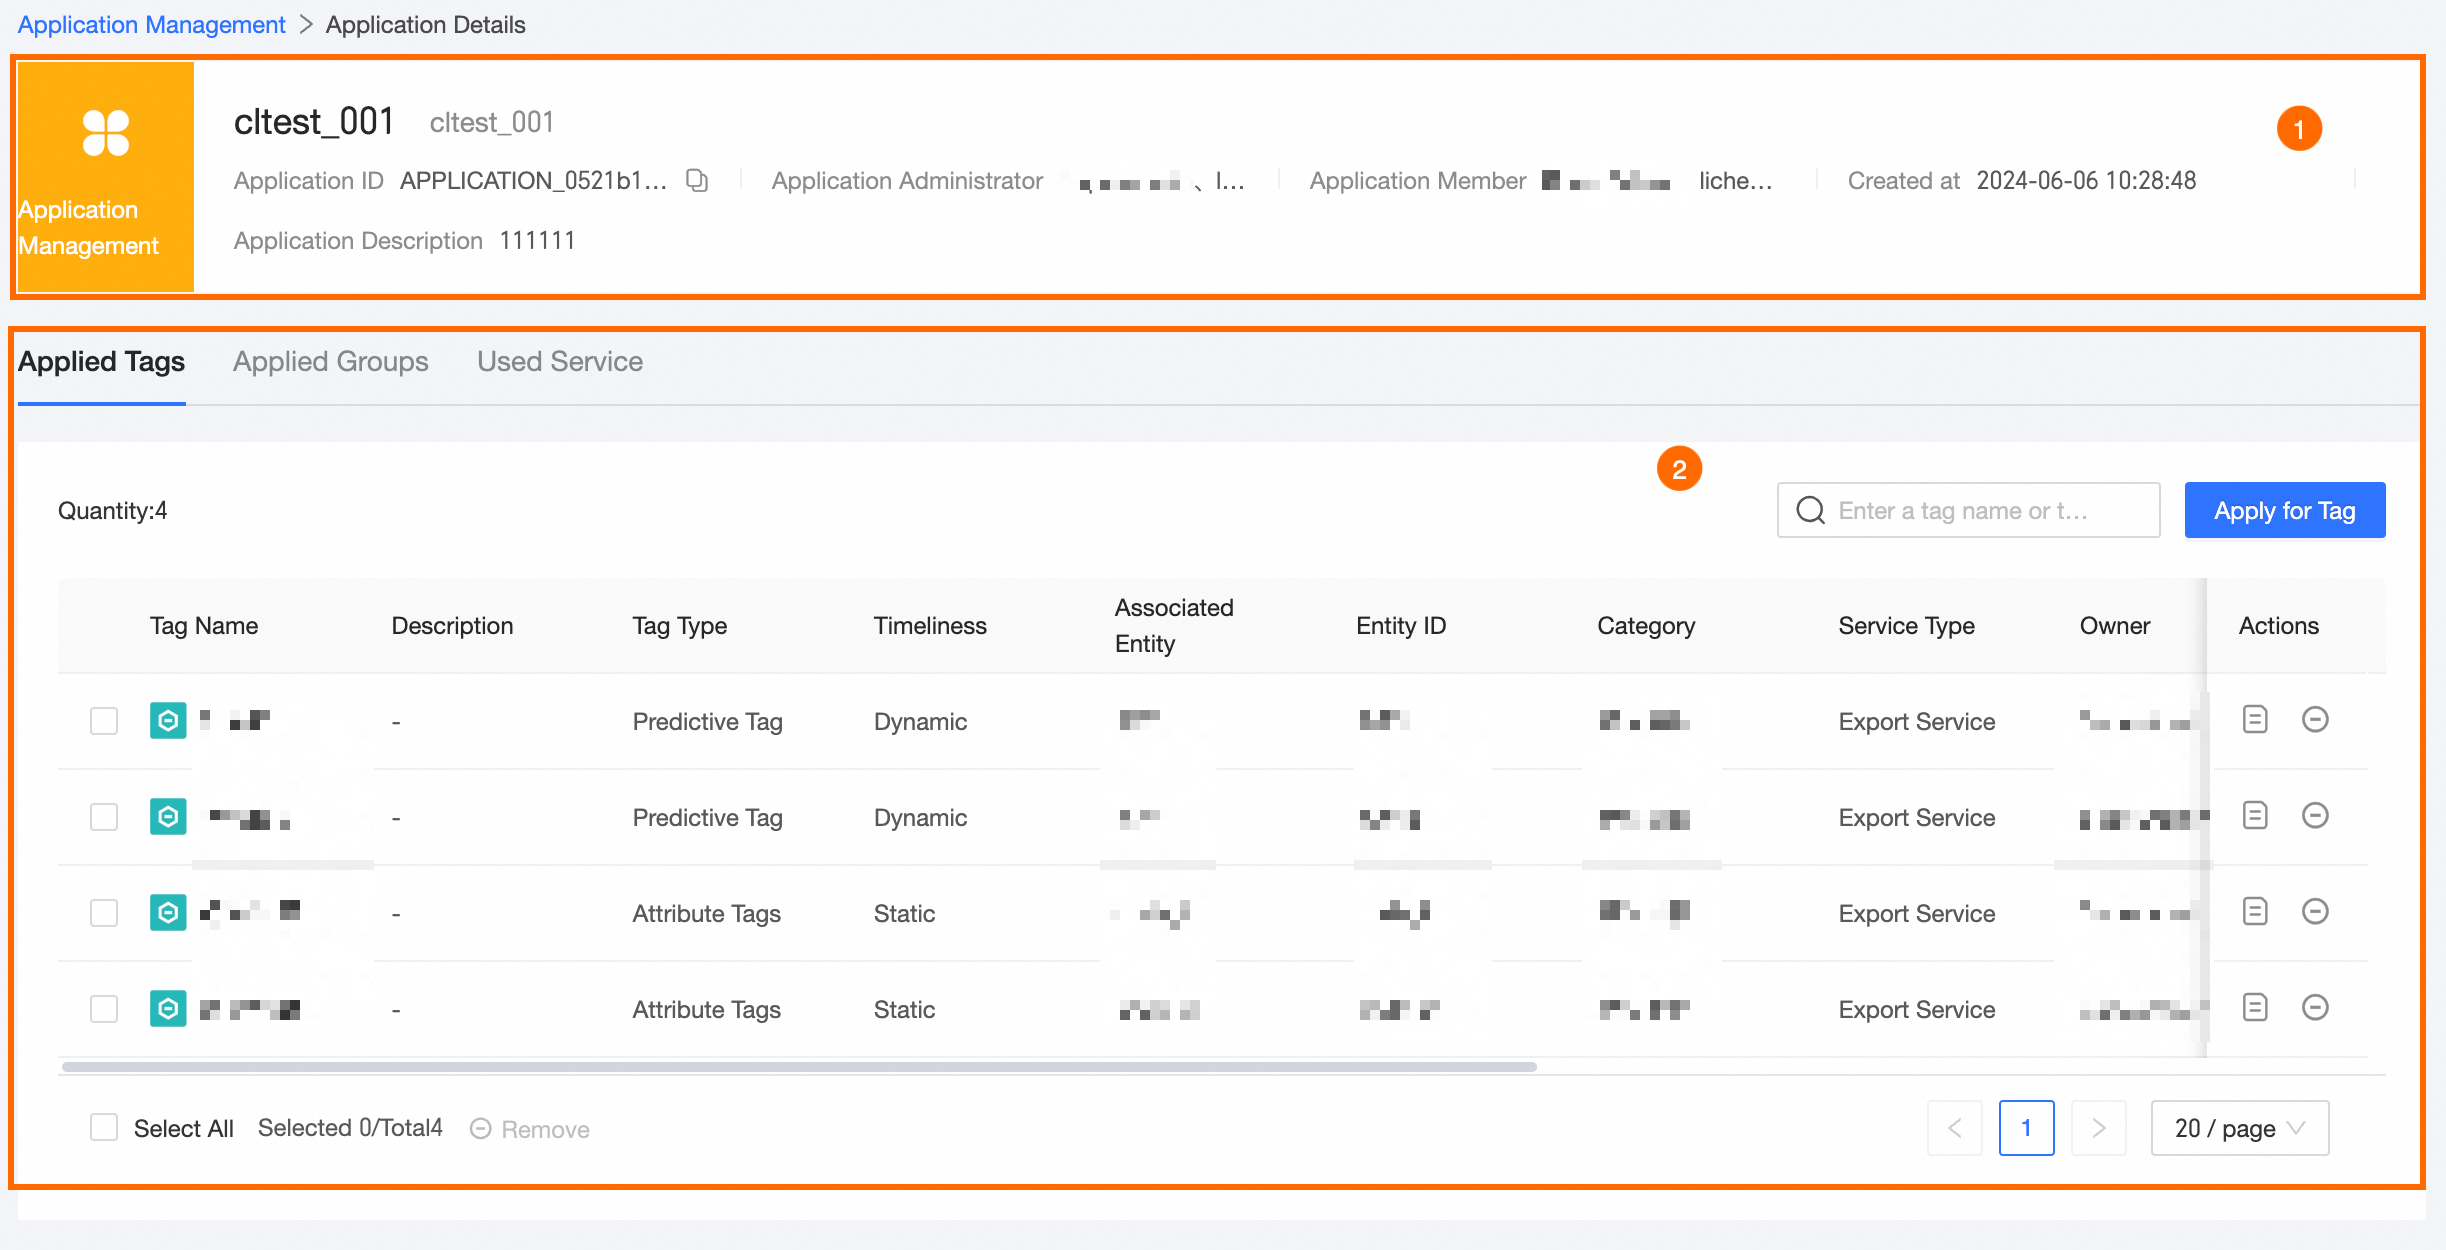Click the Application Management orange tile icon
The height and width of the screenshot is (1250, 2446).
106,134
